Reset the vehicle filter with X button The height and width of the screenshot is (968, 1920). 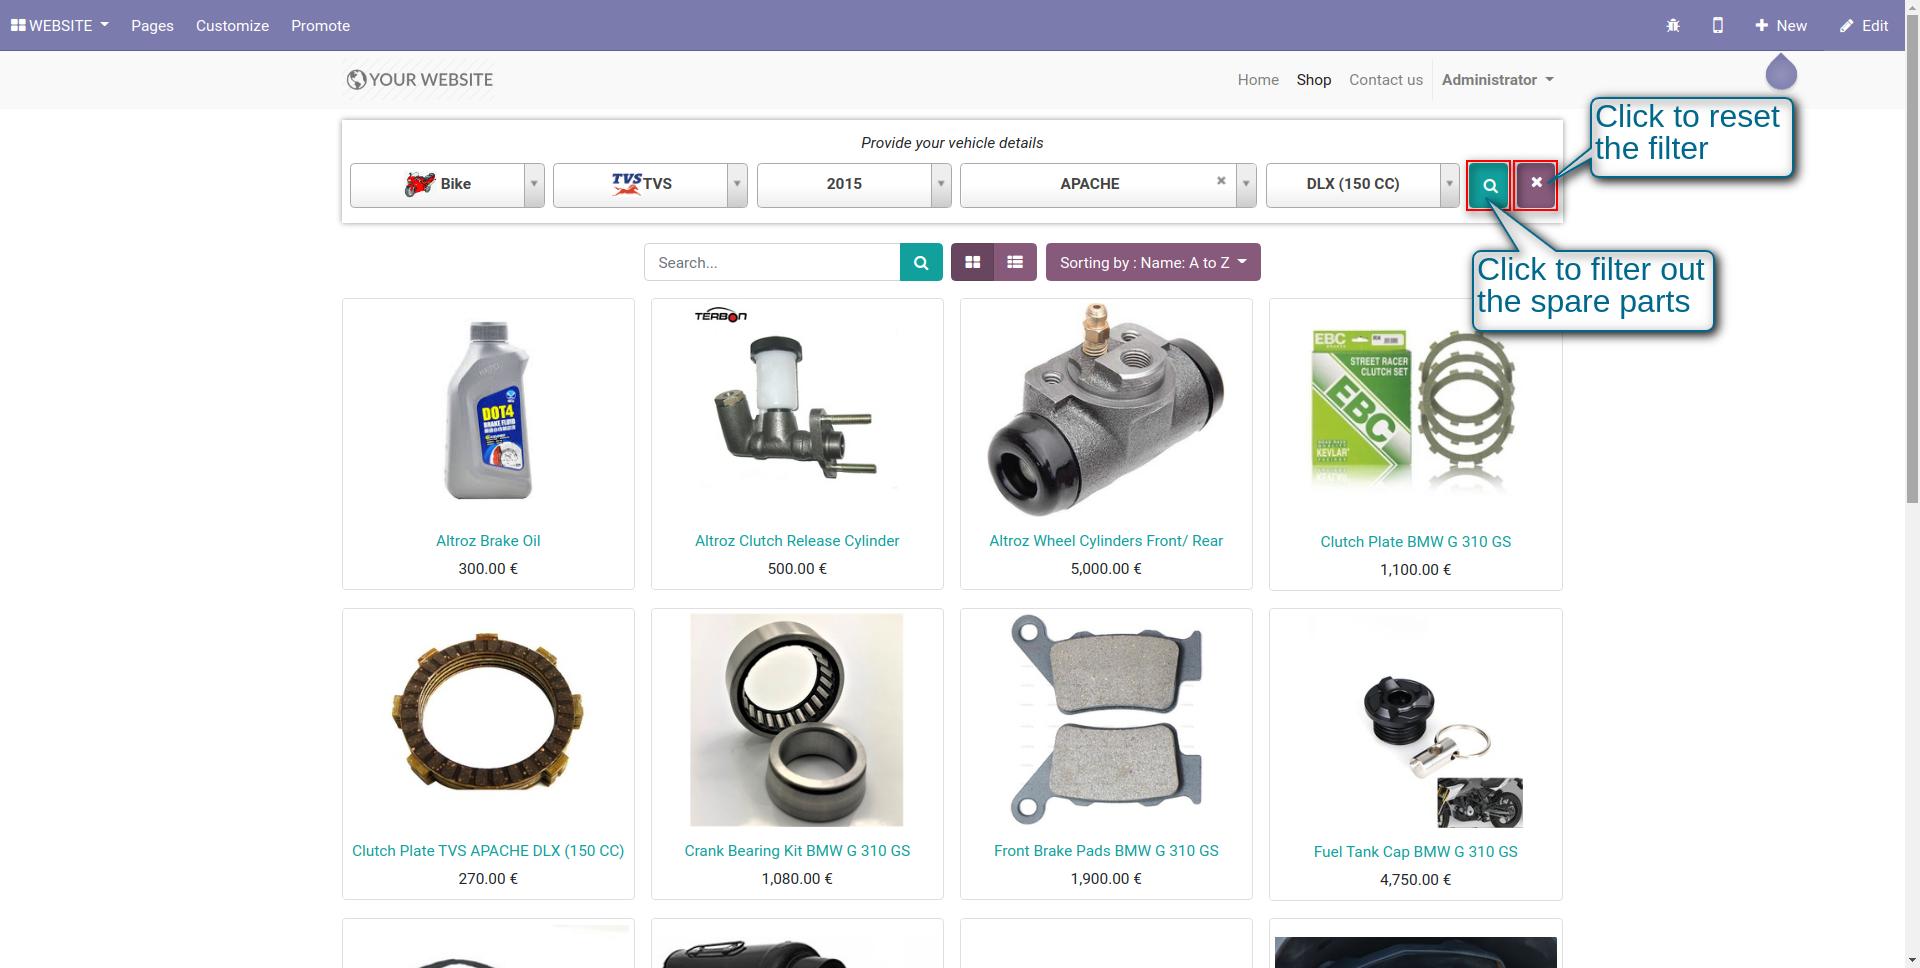coord(1536,185)
